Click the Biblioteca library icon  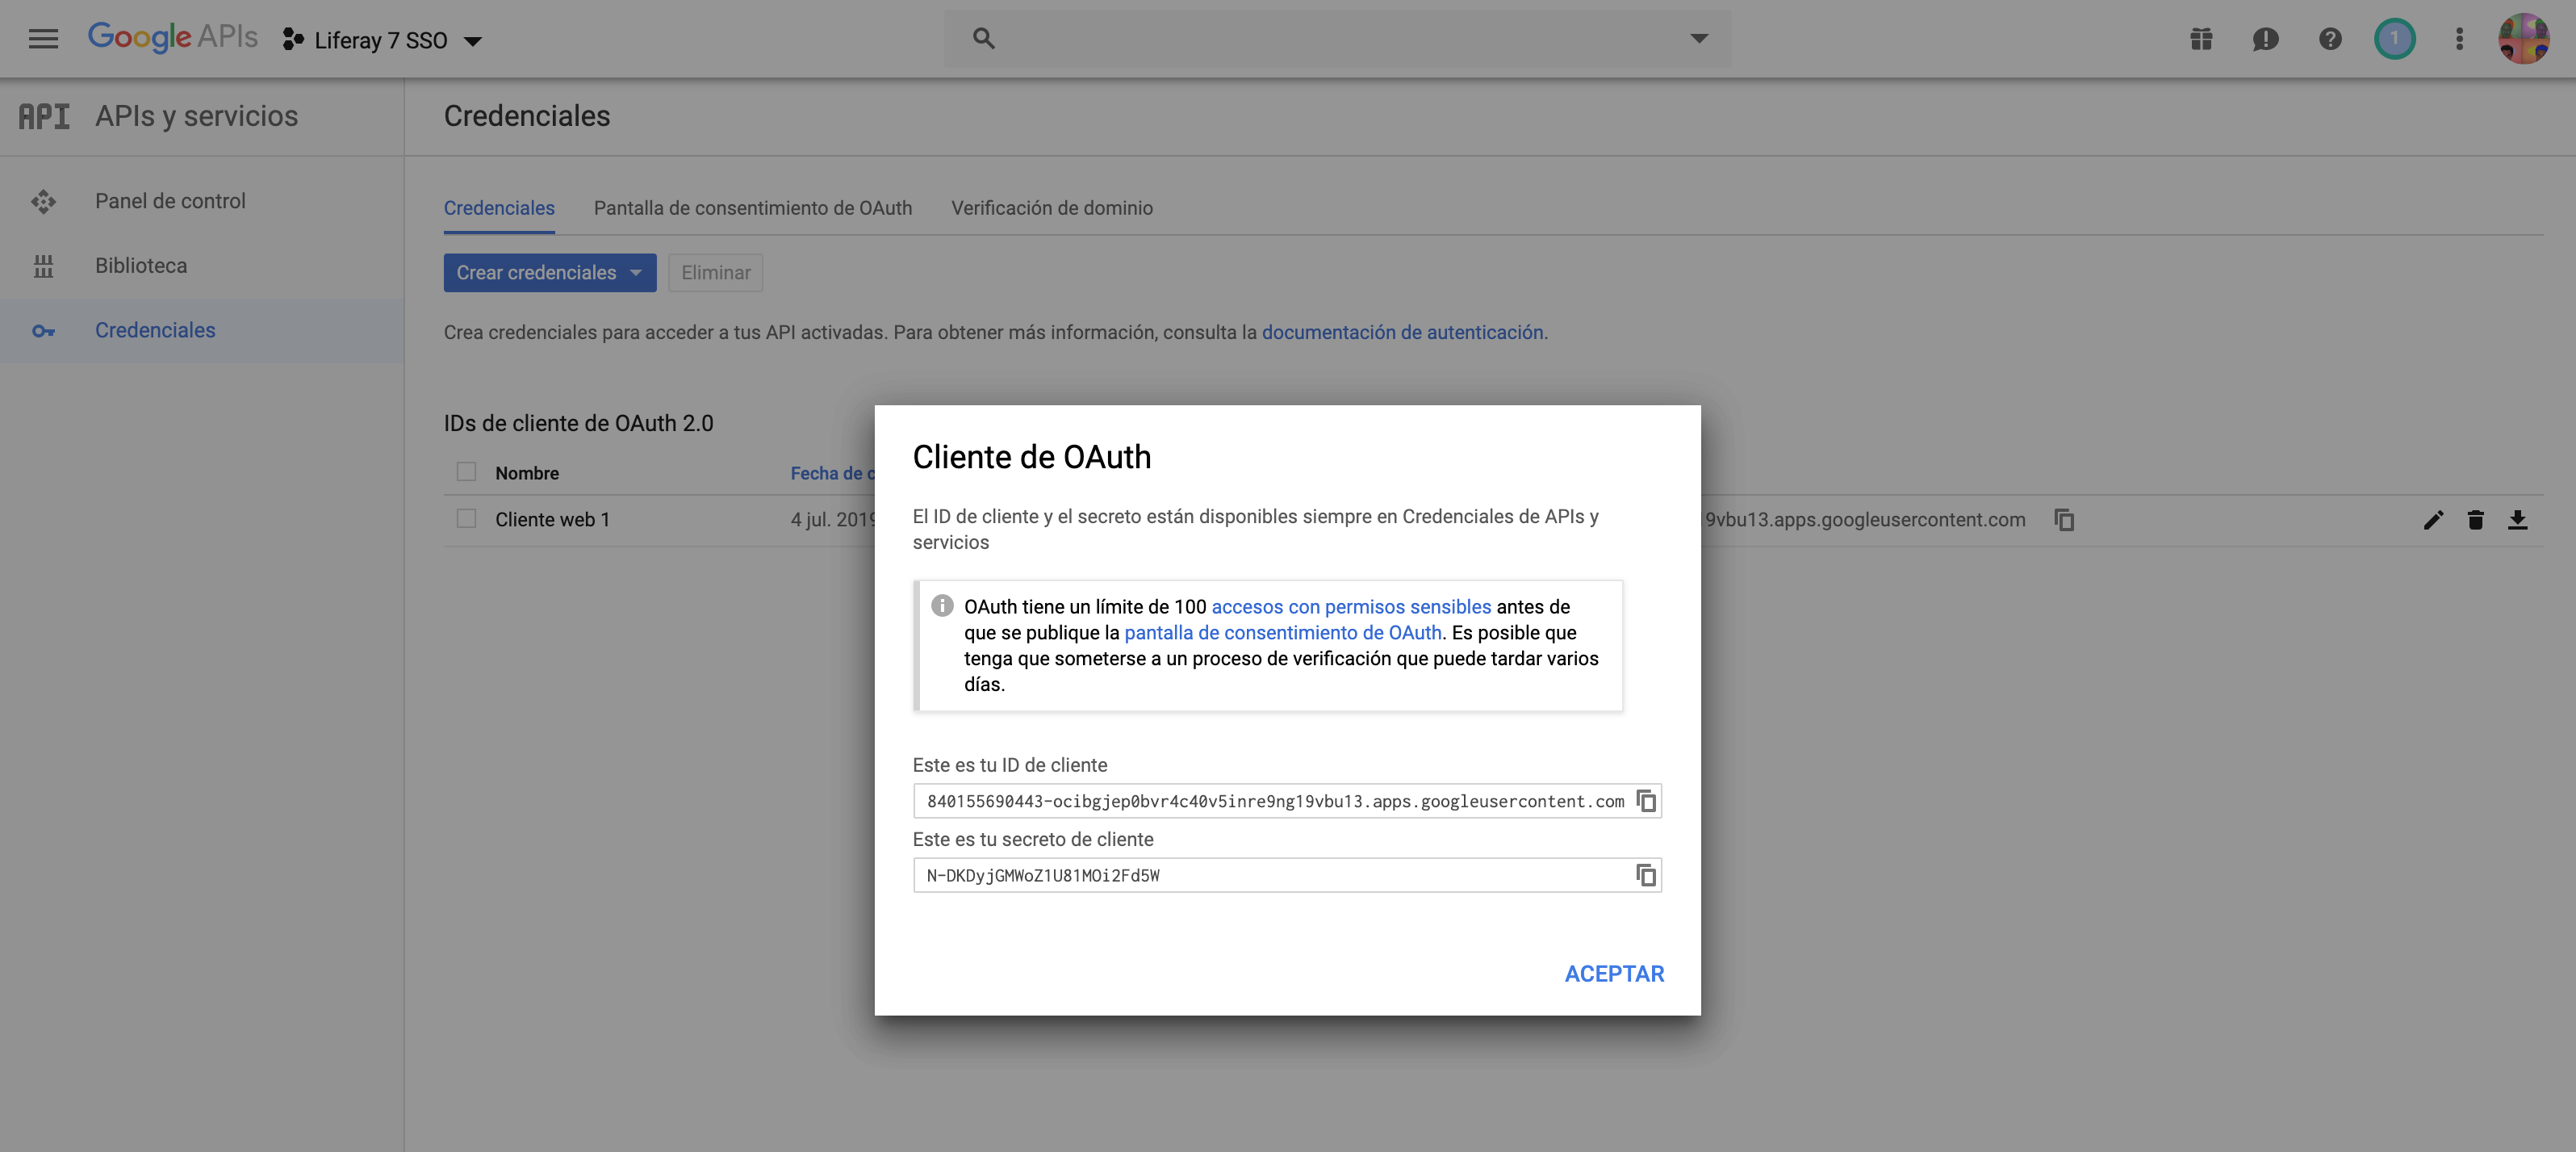(43, 266)
